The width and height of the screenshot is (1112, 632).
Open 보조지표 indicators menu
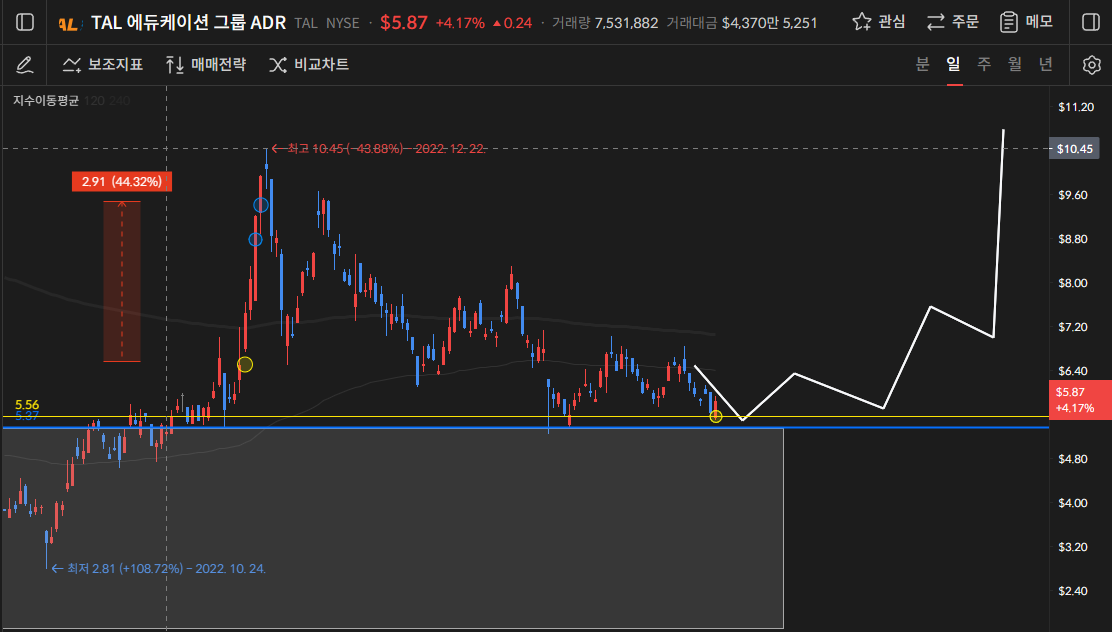point(103,65)
